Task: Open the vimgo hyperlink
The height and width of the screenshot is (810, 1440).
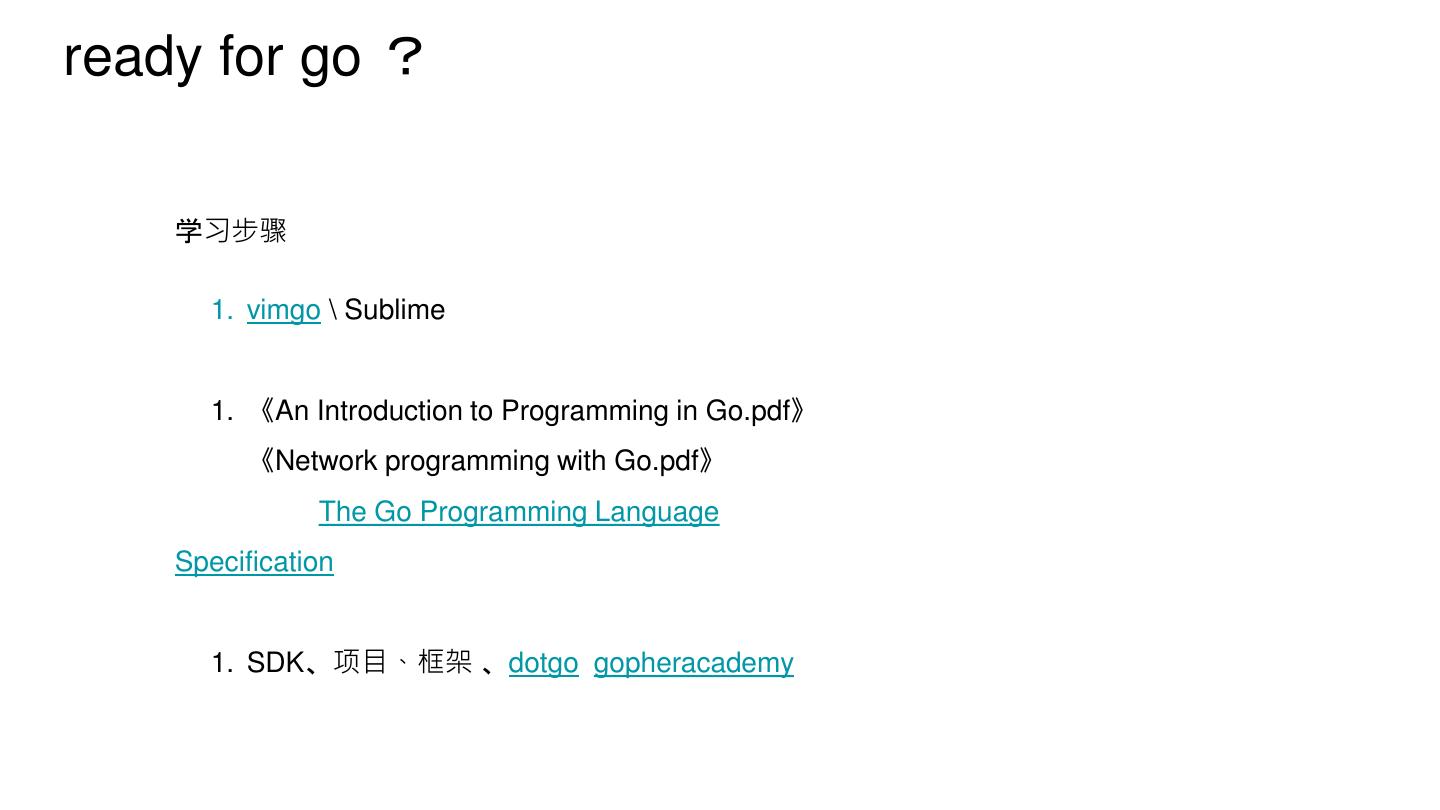Action: pyautogui.click(x=283, y=310)
